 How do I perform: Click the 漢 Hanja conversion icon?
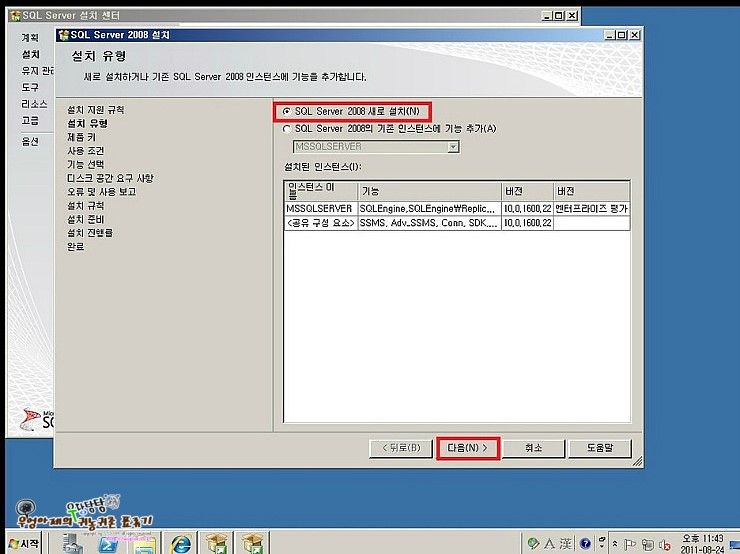click(565, 544)
